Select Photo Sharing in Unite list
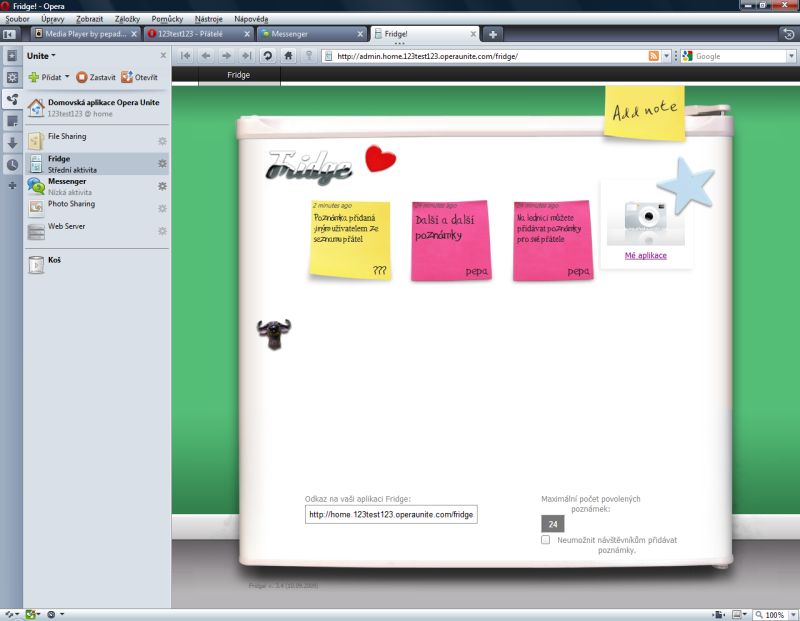This screenshot has height=621, width=800. click(x=97, y=208)
